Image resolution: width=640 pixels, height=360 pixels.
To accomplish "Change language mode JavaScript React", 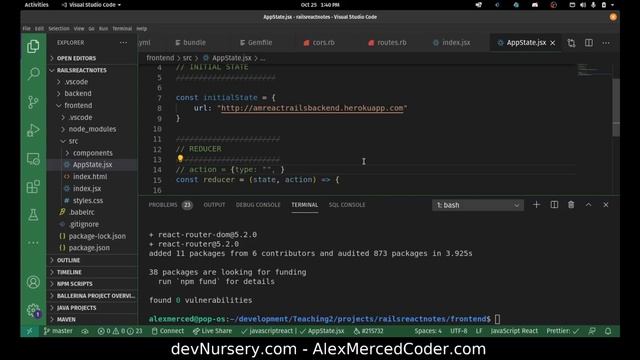I will [x=514, y=331].
